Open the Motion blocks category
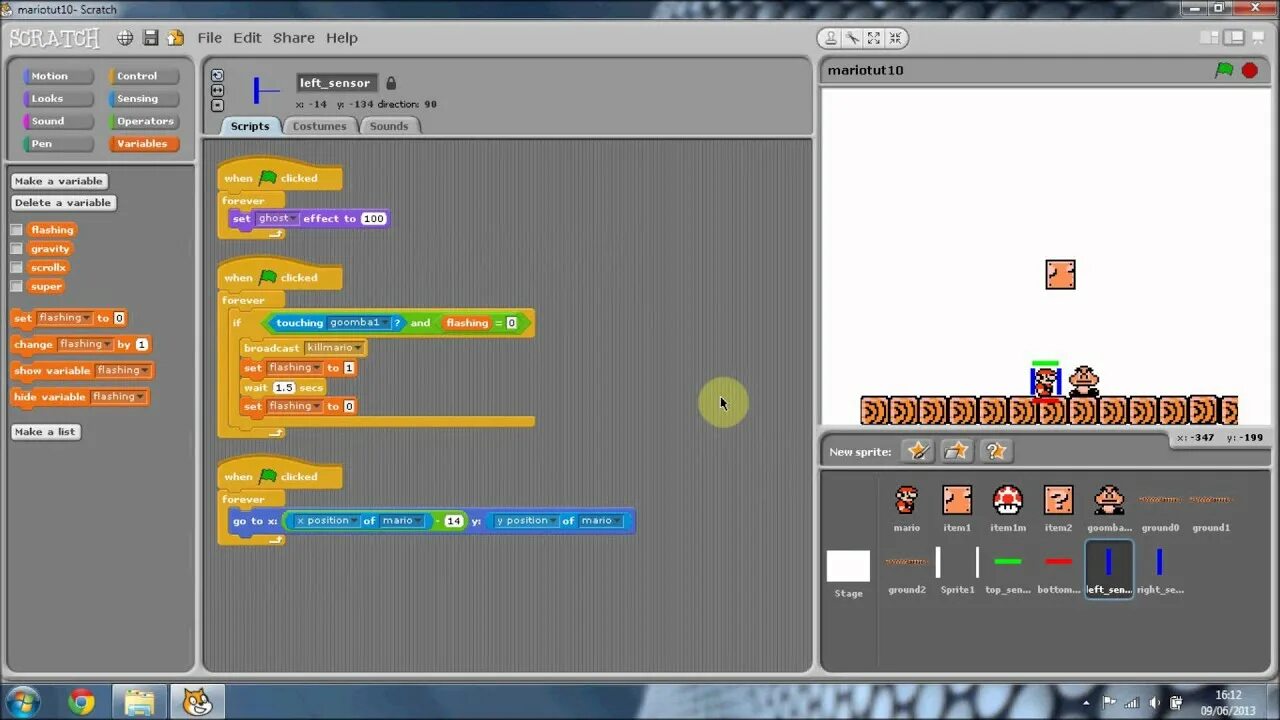This screenshot has width=1280, height=720. point(57,76)
